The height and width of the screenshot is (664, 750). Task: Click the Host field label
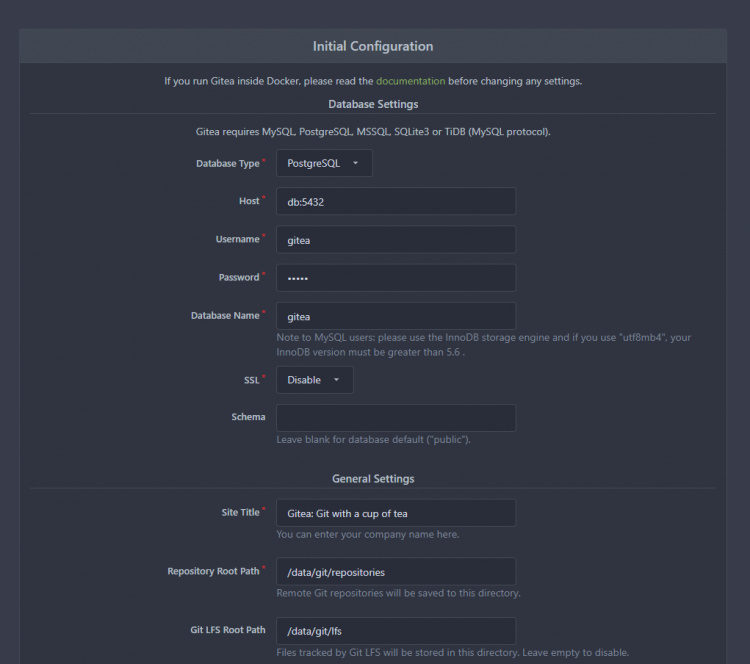click(x=249, y=201)
